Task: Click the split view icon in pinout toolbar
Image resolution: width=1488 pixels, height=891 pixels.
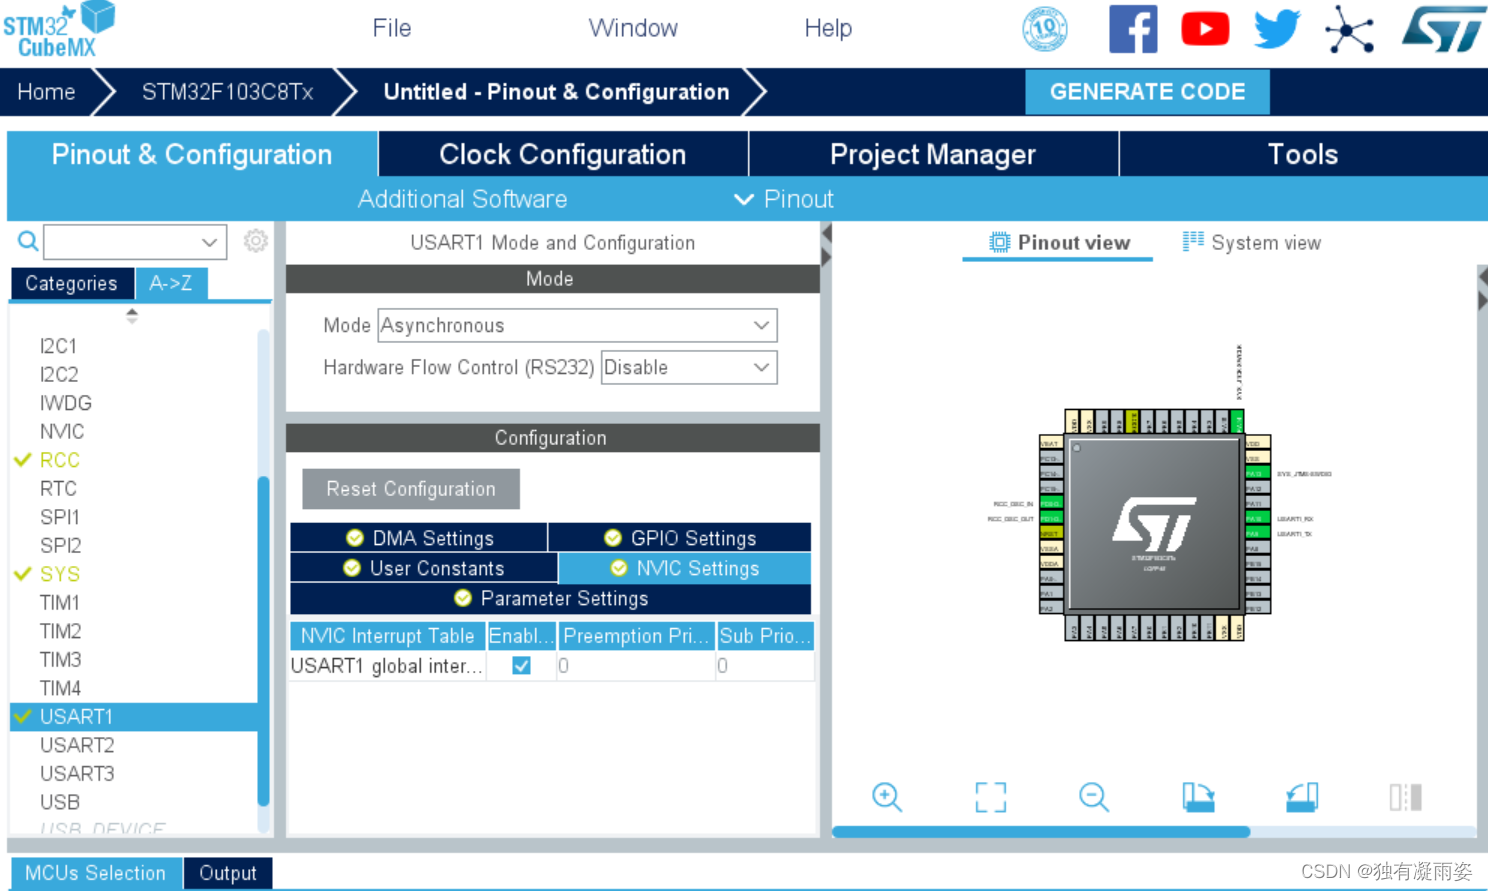Action: (1405, 797)
